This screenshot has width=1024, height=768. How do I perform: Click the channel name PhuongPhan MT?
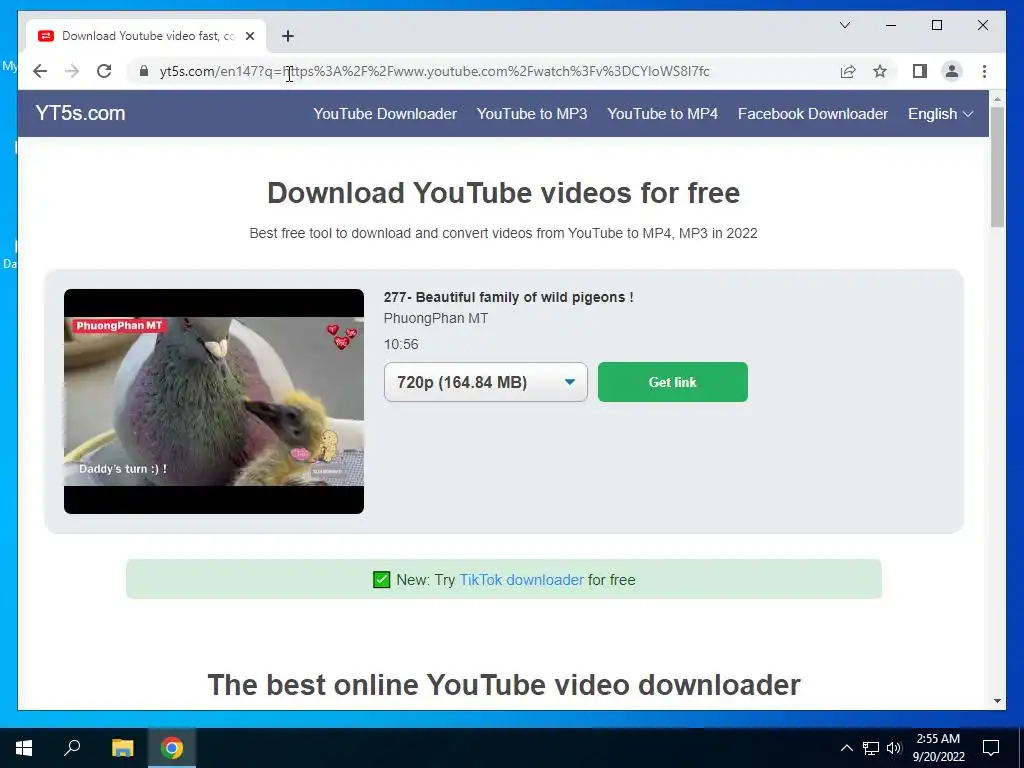tap(436, 319)
